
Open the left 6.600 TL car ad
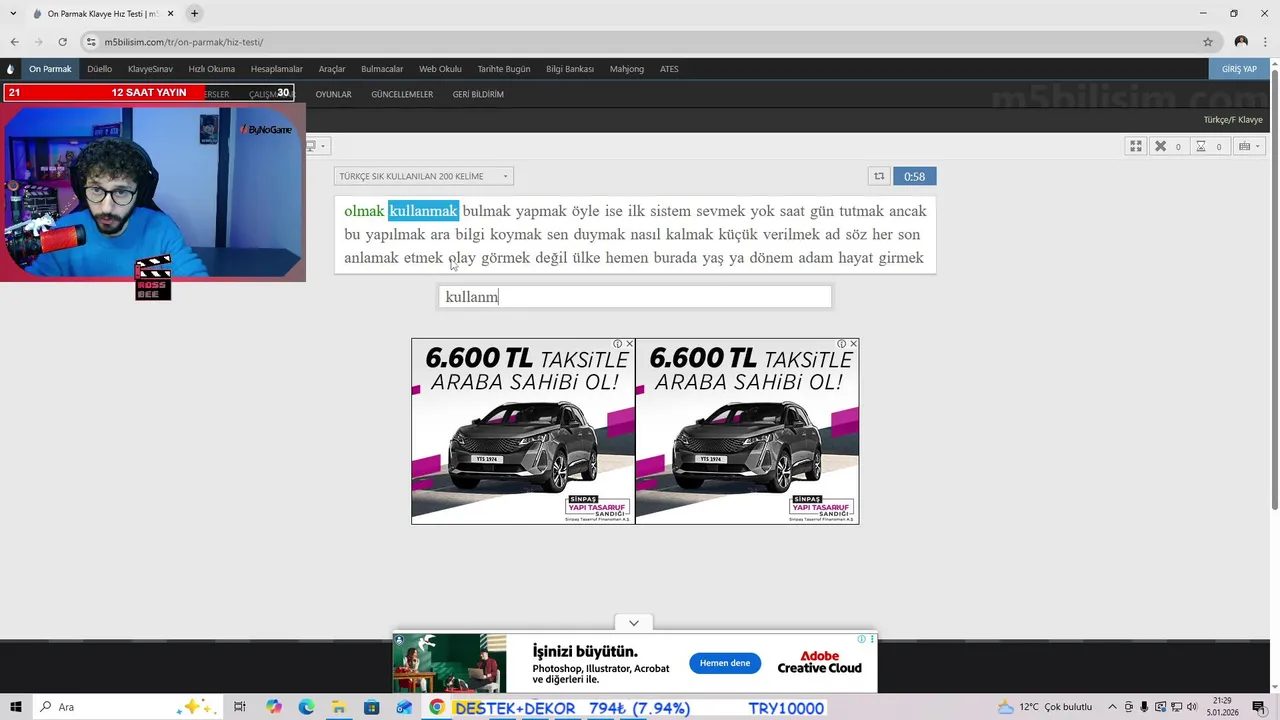pyautogui.click(x=523, y=431)
